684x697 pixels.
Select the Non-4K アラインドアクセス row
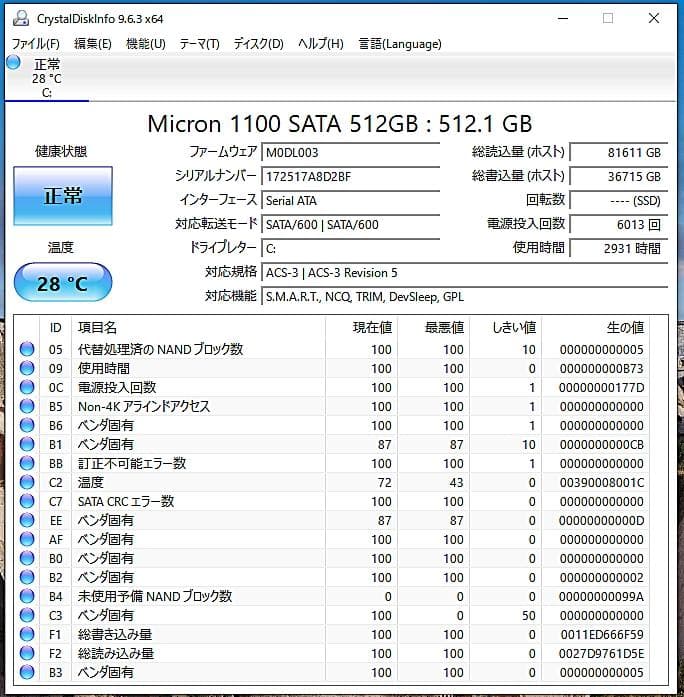click(x=332, y=406)
